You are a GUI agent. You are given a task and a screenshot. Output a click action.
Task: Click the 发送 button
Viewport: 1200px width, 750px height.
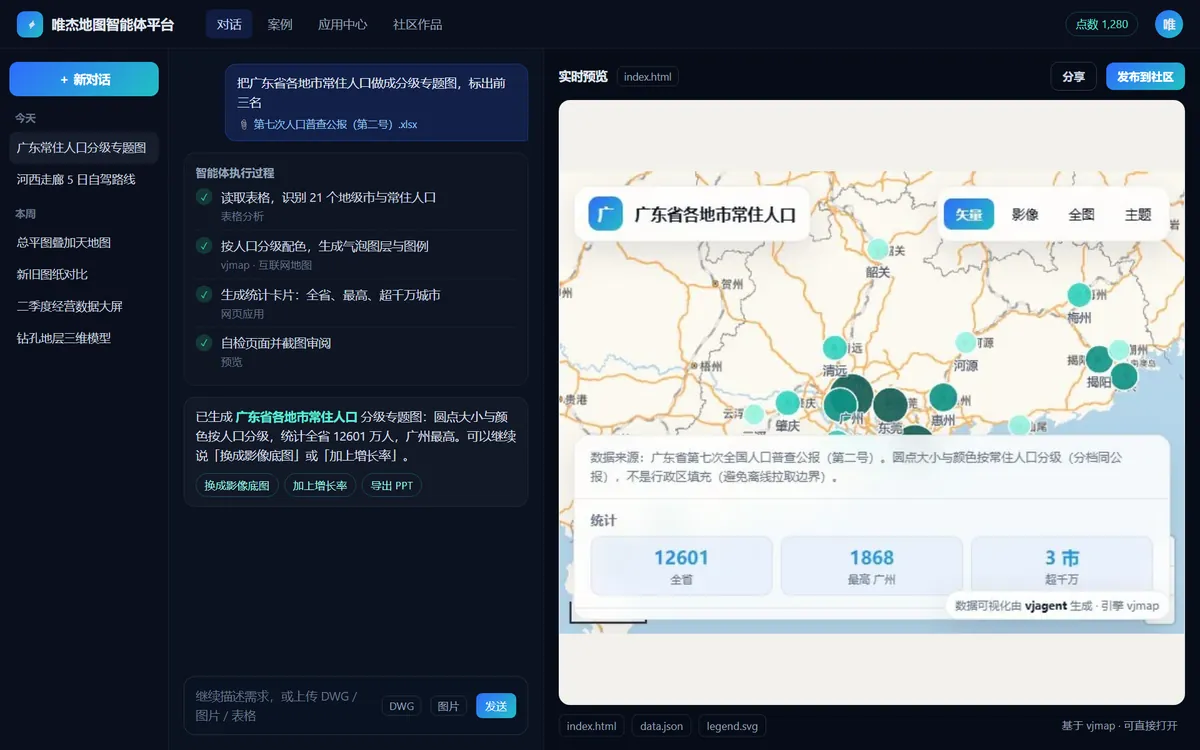(x=496, y=706)
